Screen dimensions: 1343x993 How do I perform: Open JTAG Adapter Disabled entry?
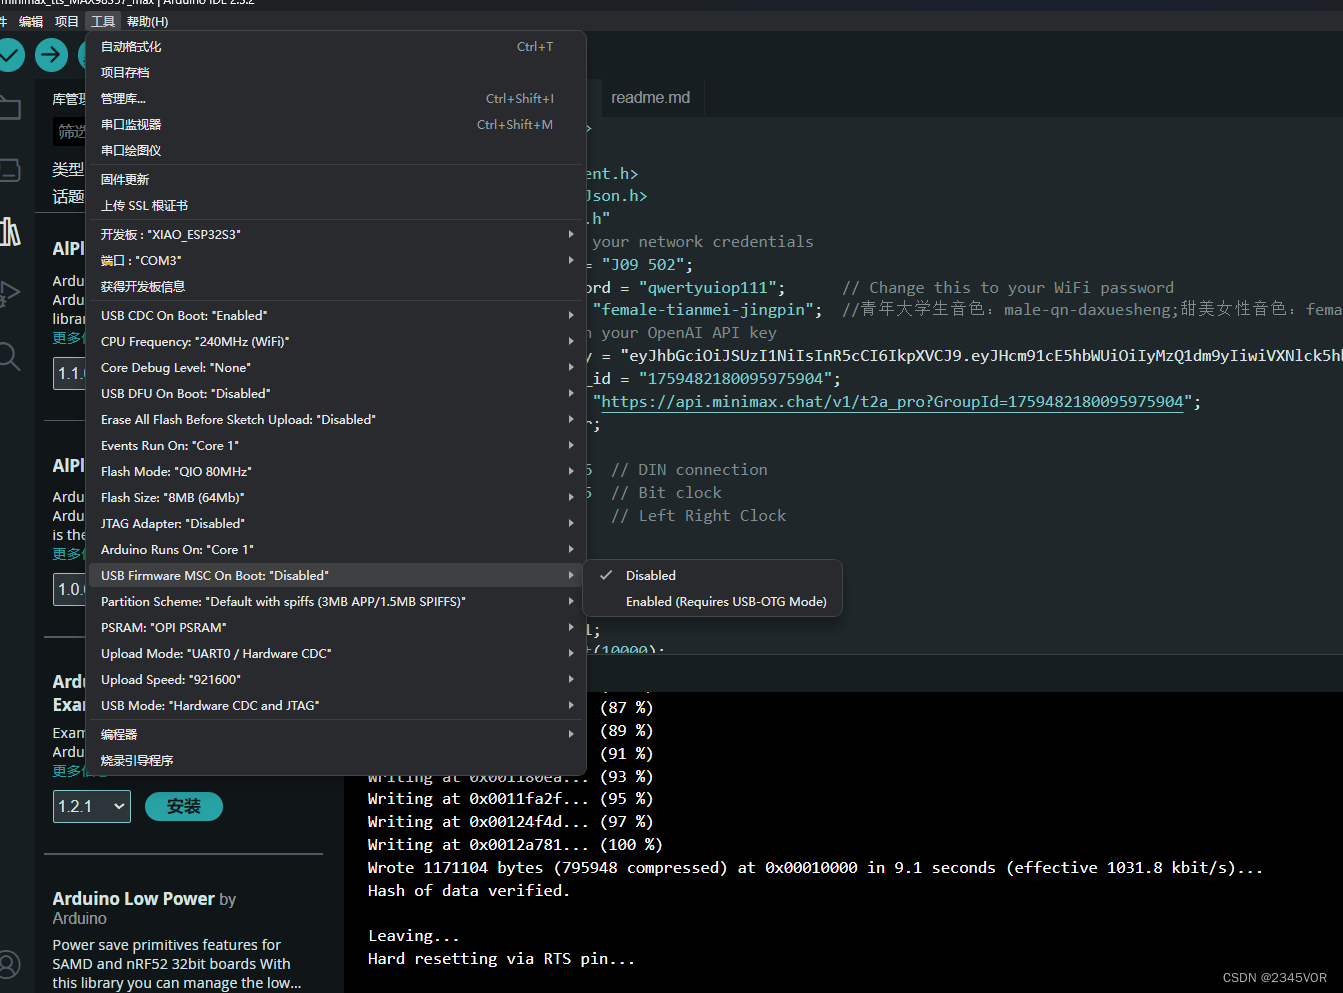[x=336, y=523]
